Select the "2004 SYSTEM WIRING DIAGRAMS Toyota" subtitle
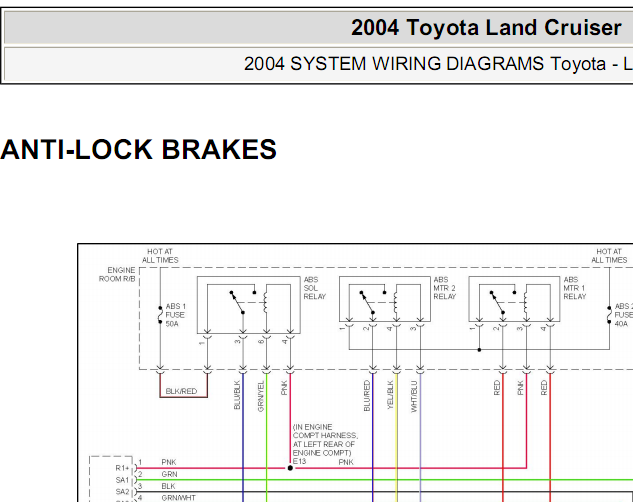Image resolution: width=633 pixels, height=502 pixels. pos(425,64)
